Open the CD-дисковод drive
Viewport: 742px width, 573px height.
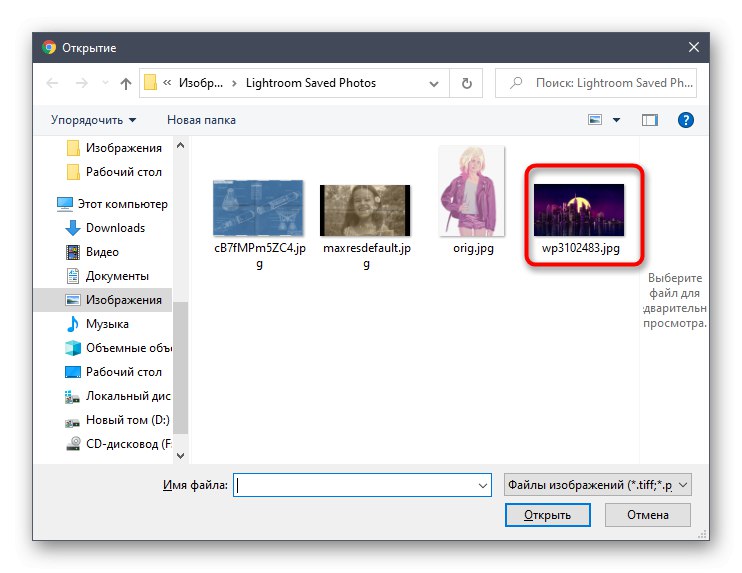(x=118, y=444)
